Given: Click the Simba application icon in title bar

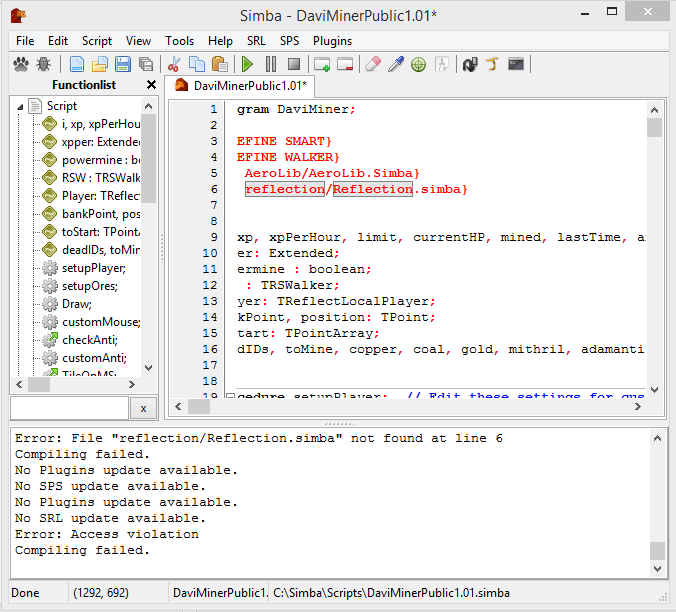Looking at the screenshot, I should pyautogui.click(x=18, y=16).
